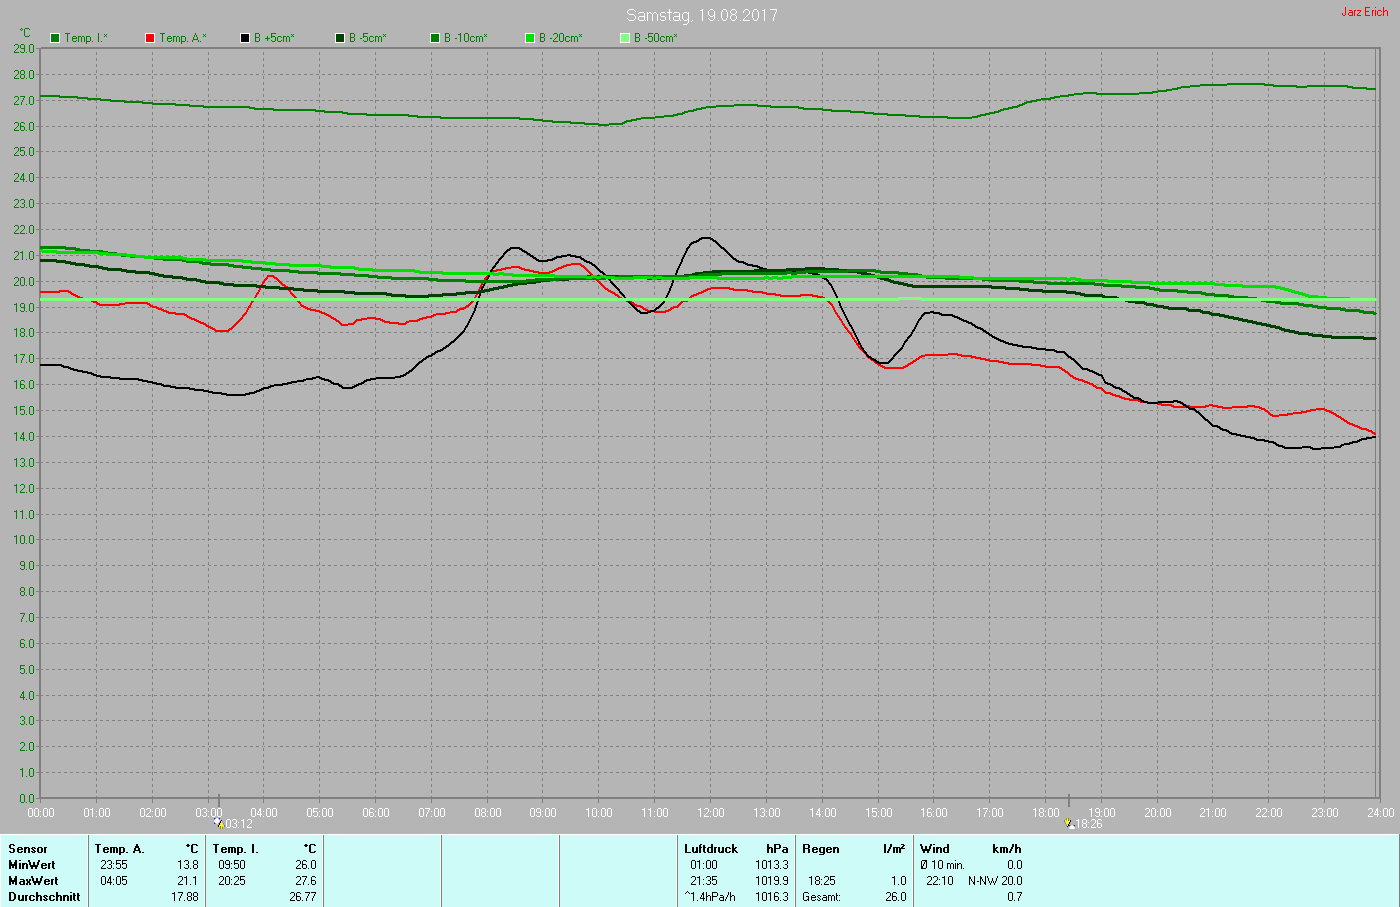Screen dimensions: 1400x907
Task: Click the Luftdruck column header
Action: pos(711,849)
